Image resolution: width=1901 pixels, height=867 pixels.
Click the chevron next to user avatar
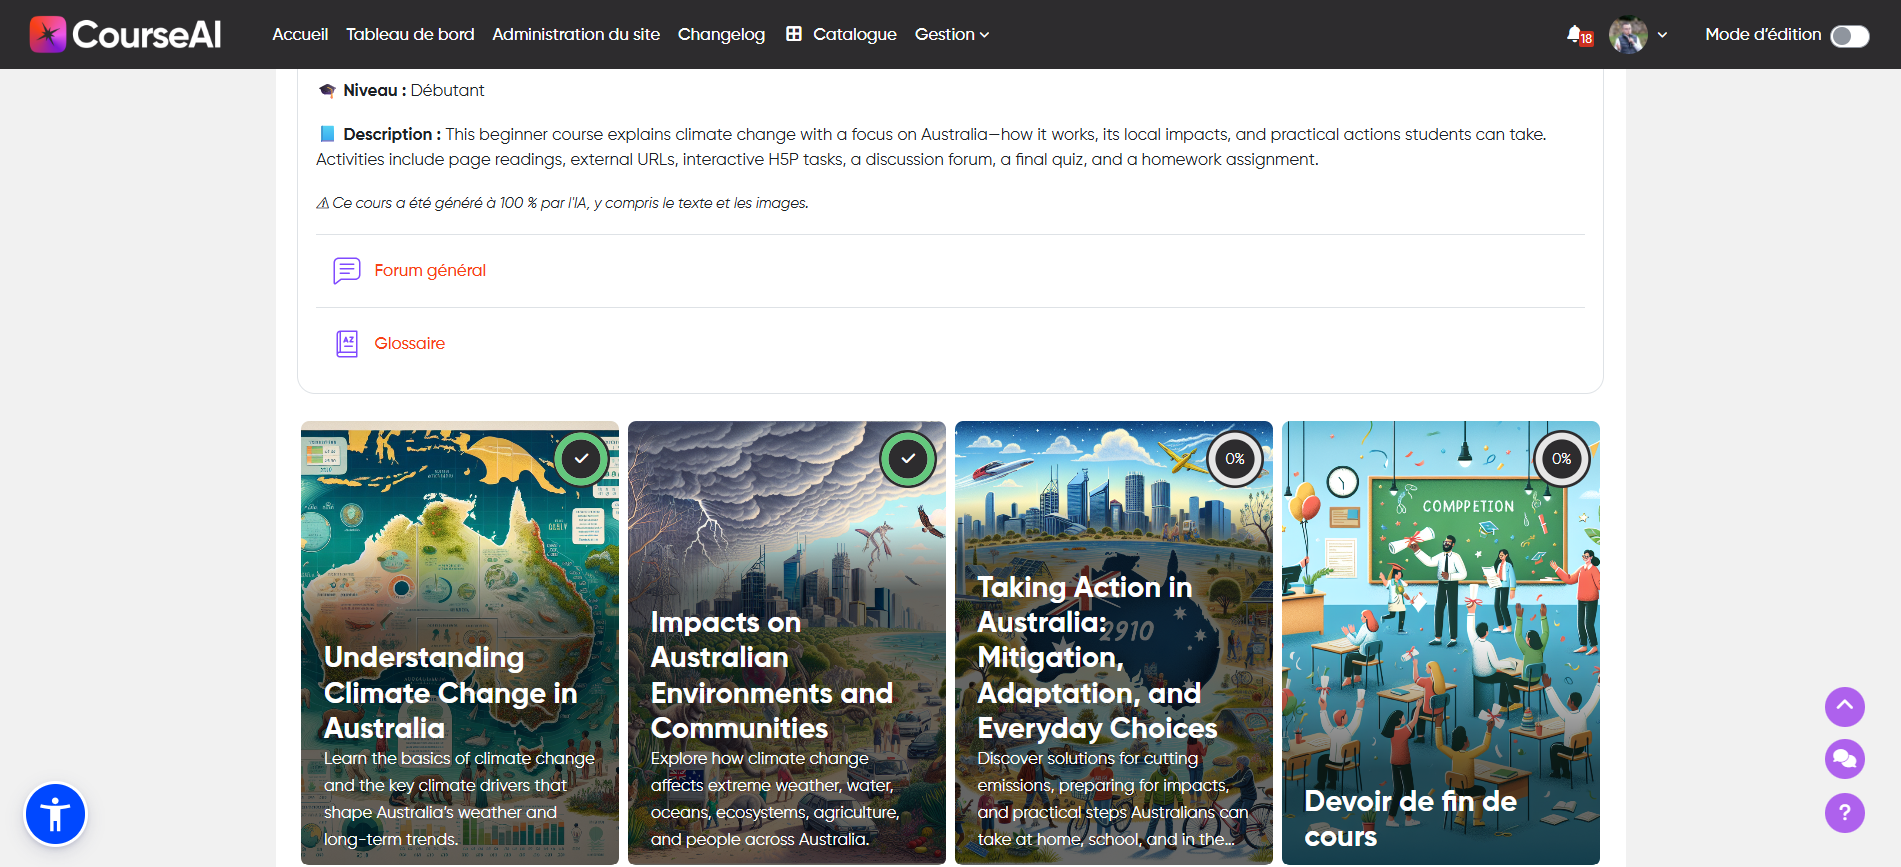[x=1662, y=35]
